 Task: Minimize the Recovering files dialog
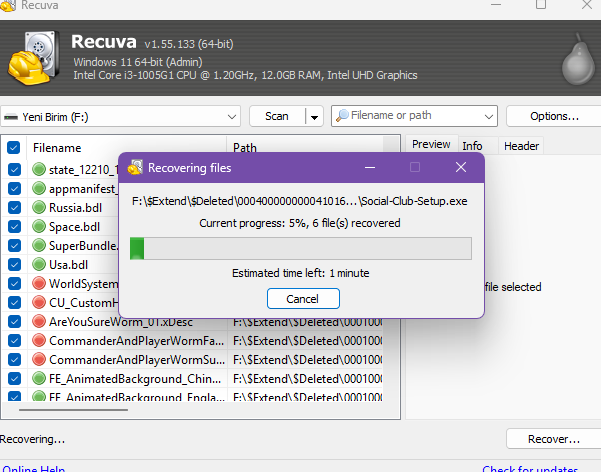[x=370, y=167]
